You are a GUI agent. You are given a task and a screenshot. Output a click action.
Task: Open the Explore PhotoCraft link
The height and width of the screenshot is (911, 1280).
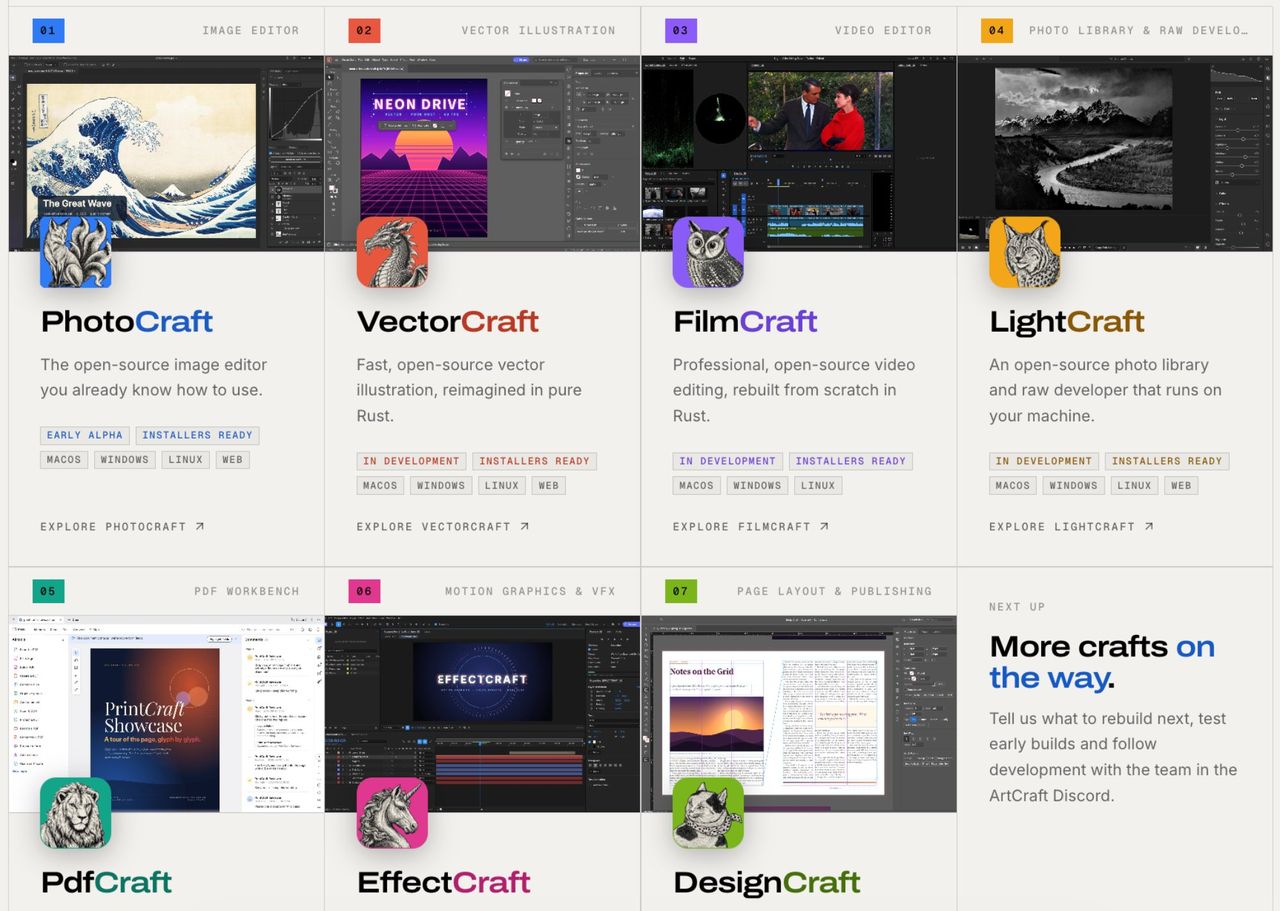point(122,526)
